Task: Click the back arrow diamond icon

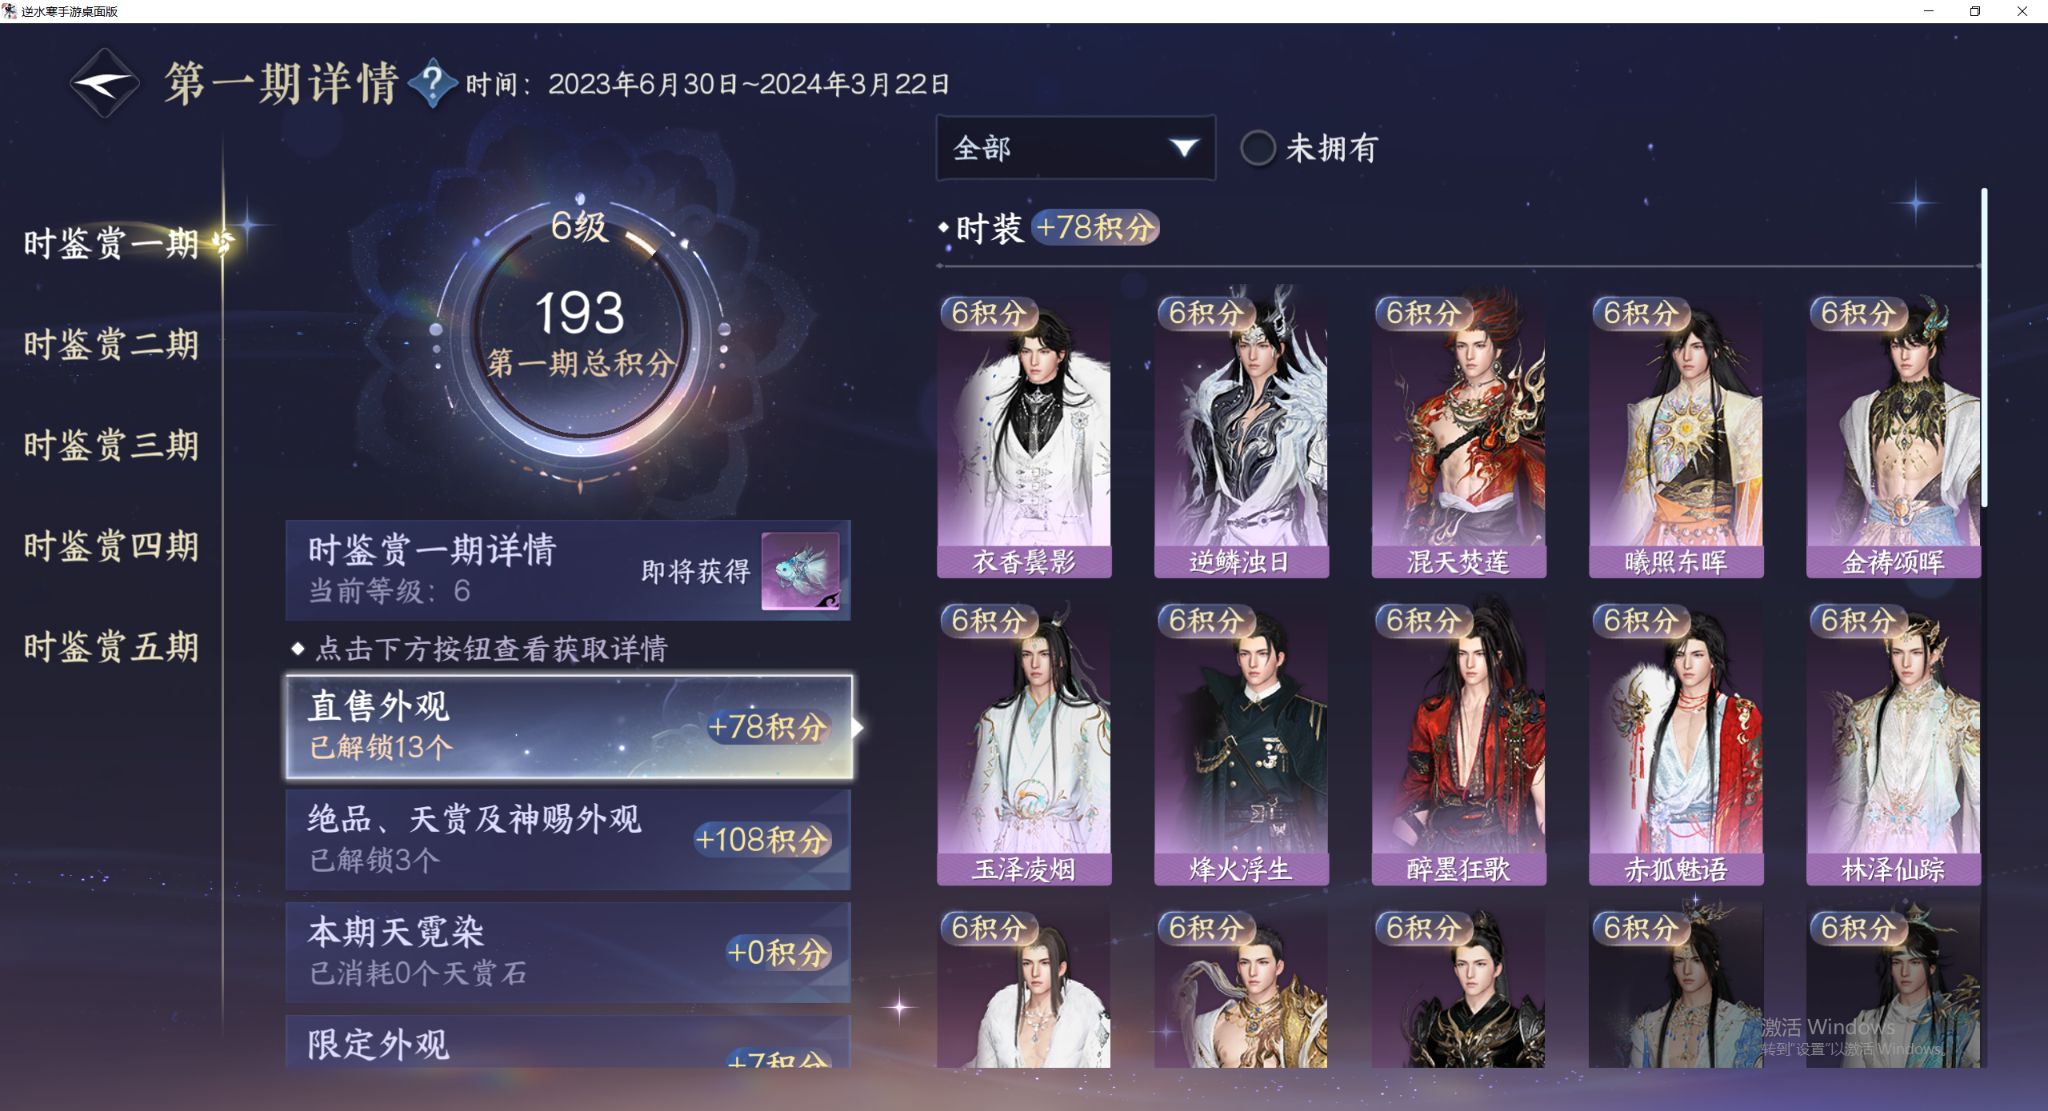Action: (104, 83)
